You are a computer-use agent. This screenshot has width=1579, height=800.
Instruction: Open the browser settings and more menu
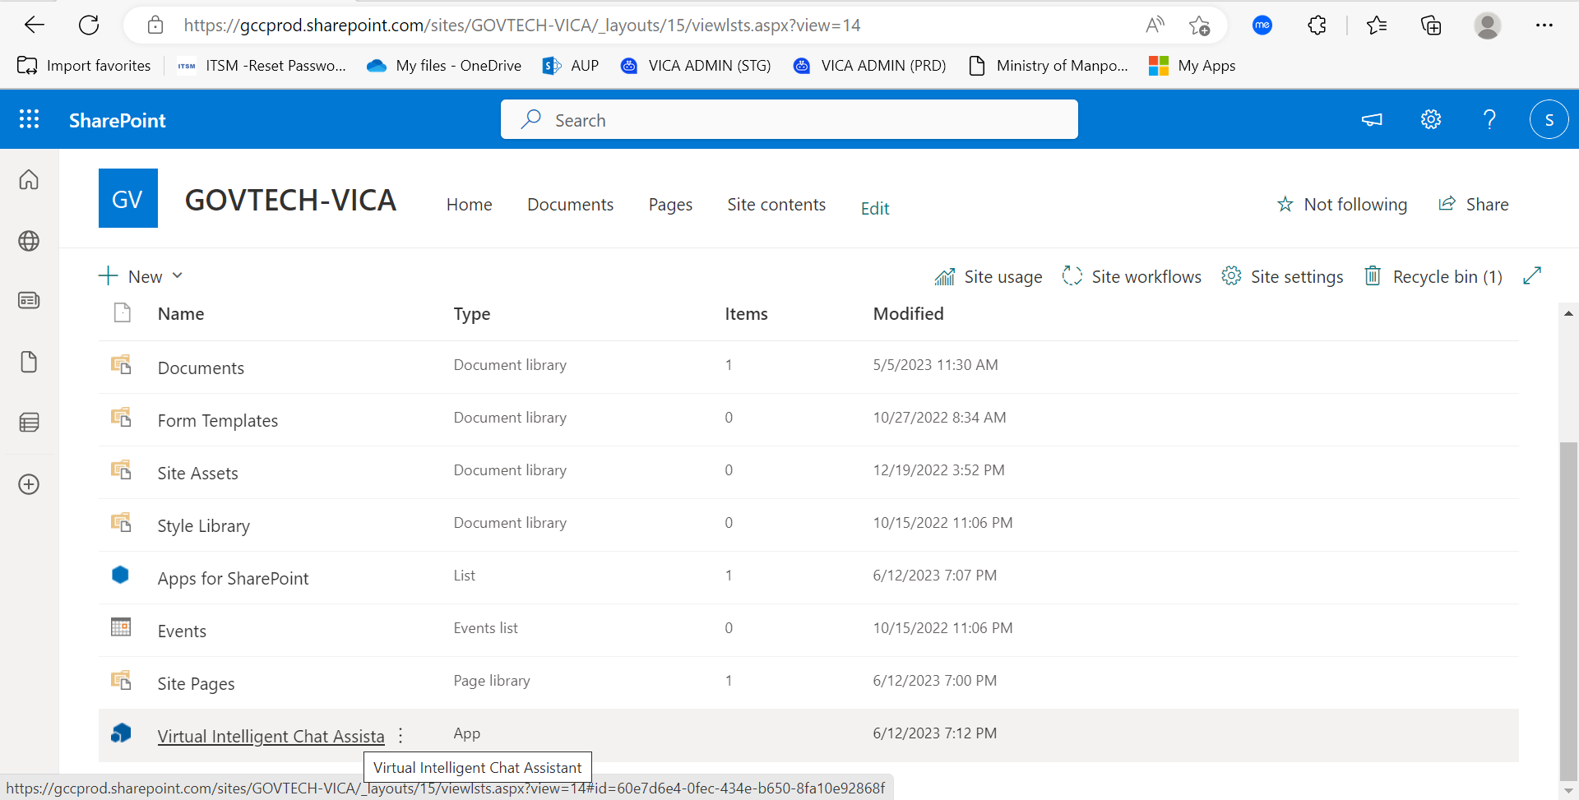coord(1544,25)
